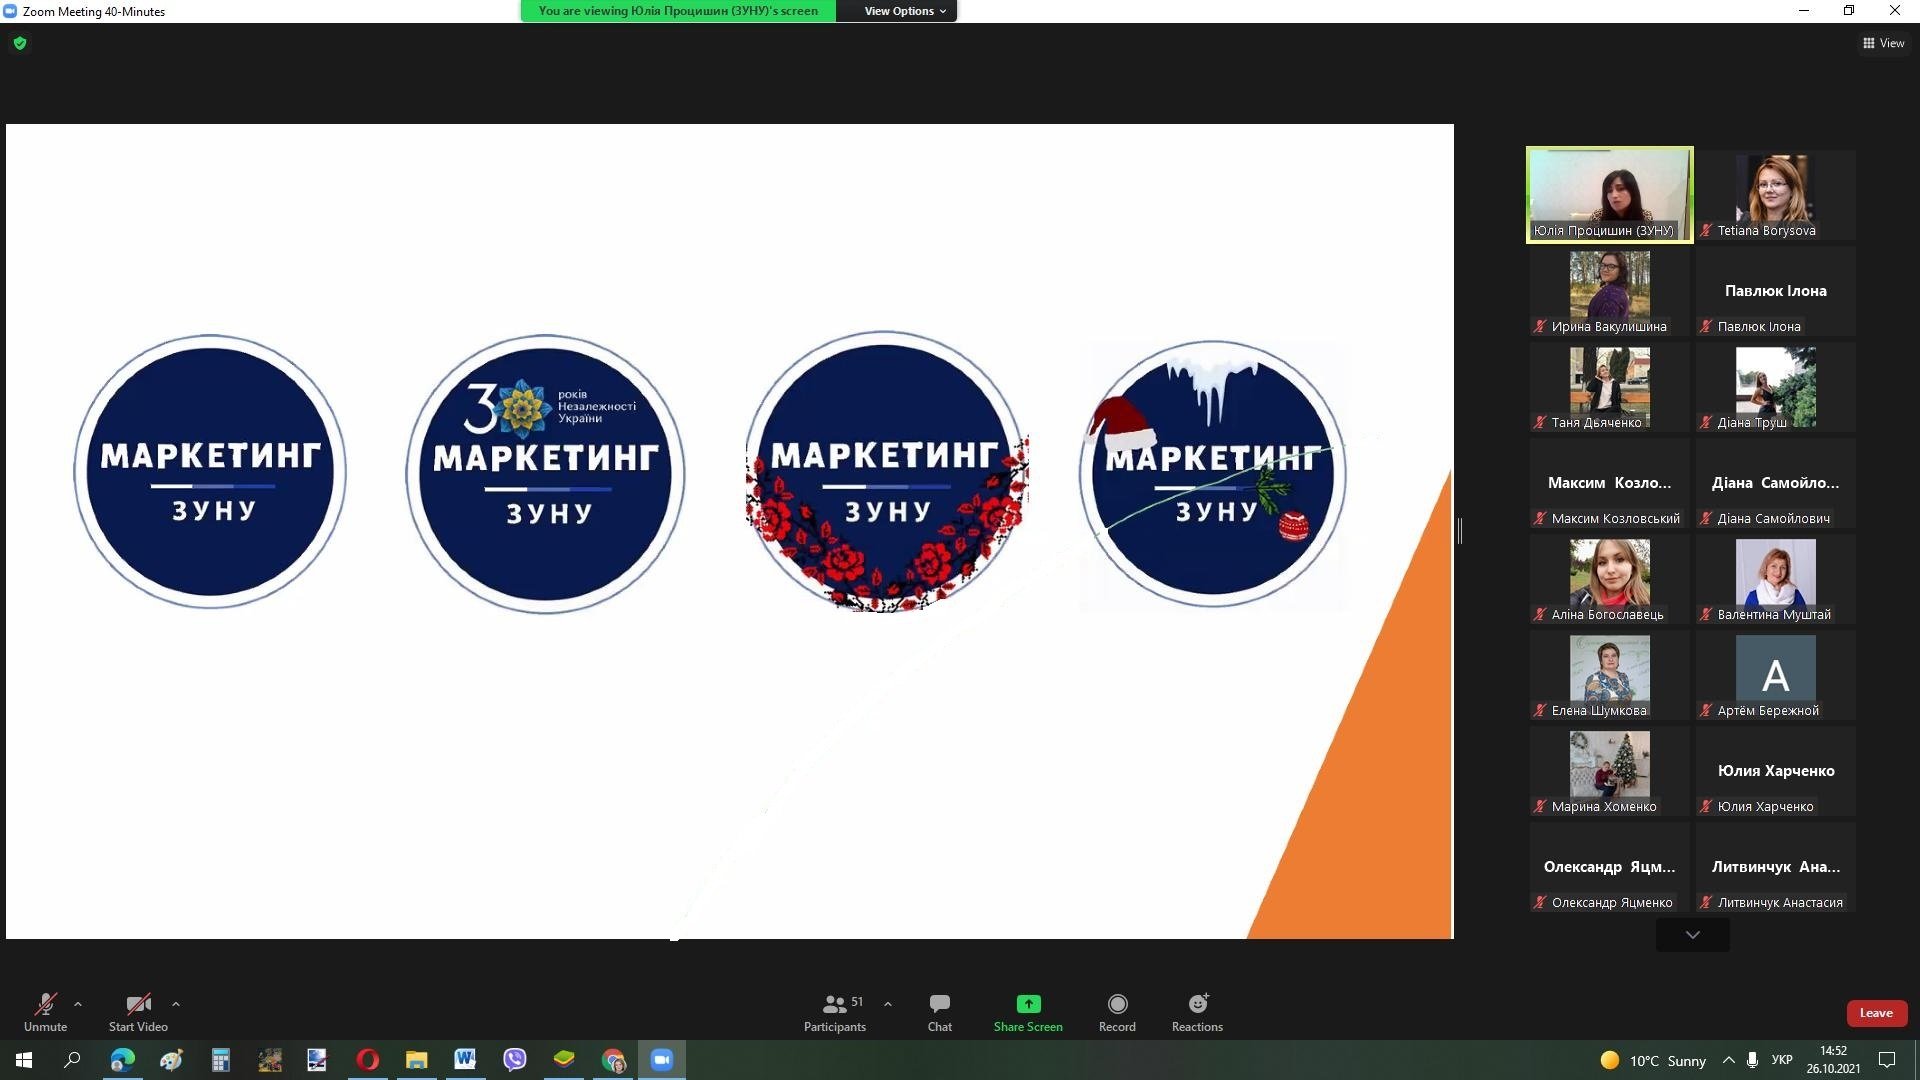The height and width of the screenshot is (1080, 1920).
Task: Select Tetiana Borysova video thumbnail
Action: 1775,195
